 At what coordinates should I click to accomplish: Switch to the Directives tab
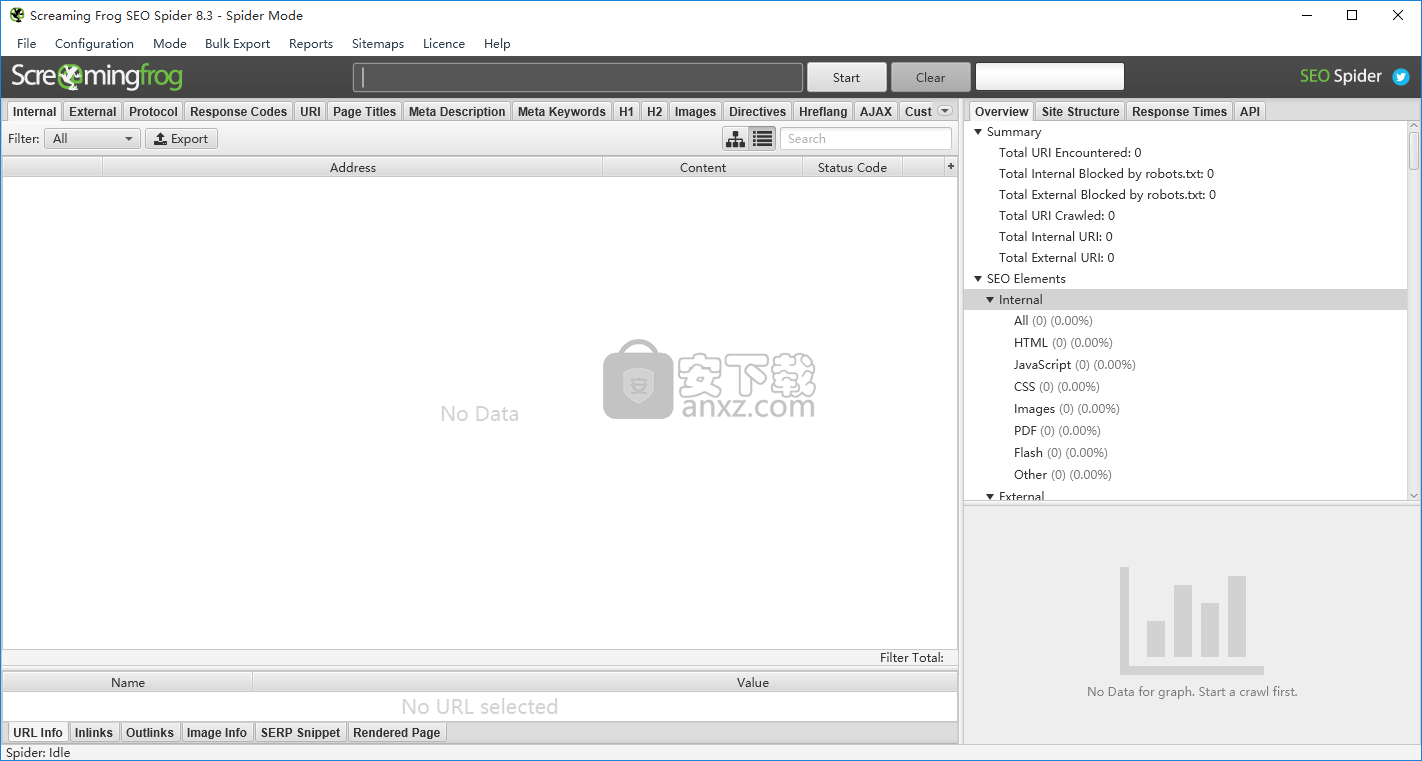tap(757, 112)
